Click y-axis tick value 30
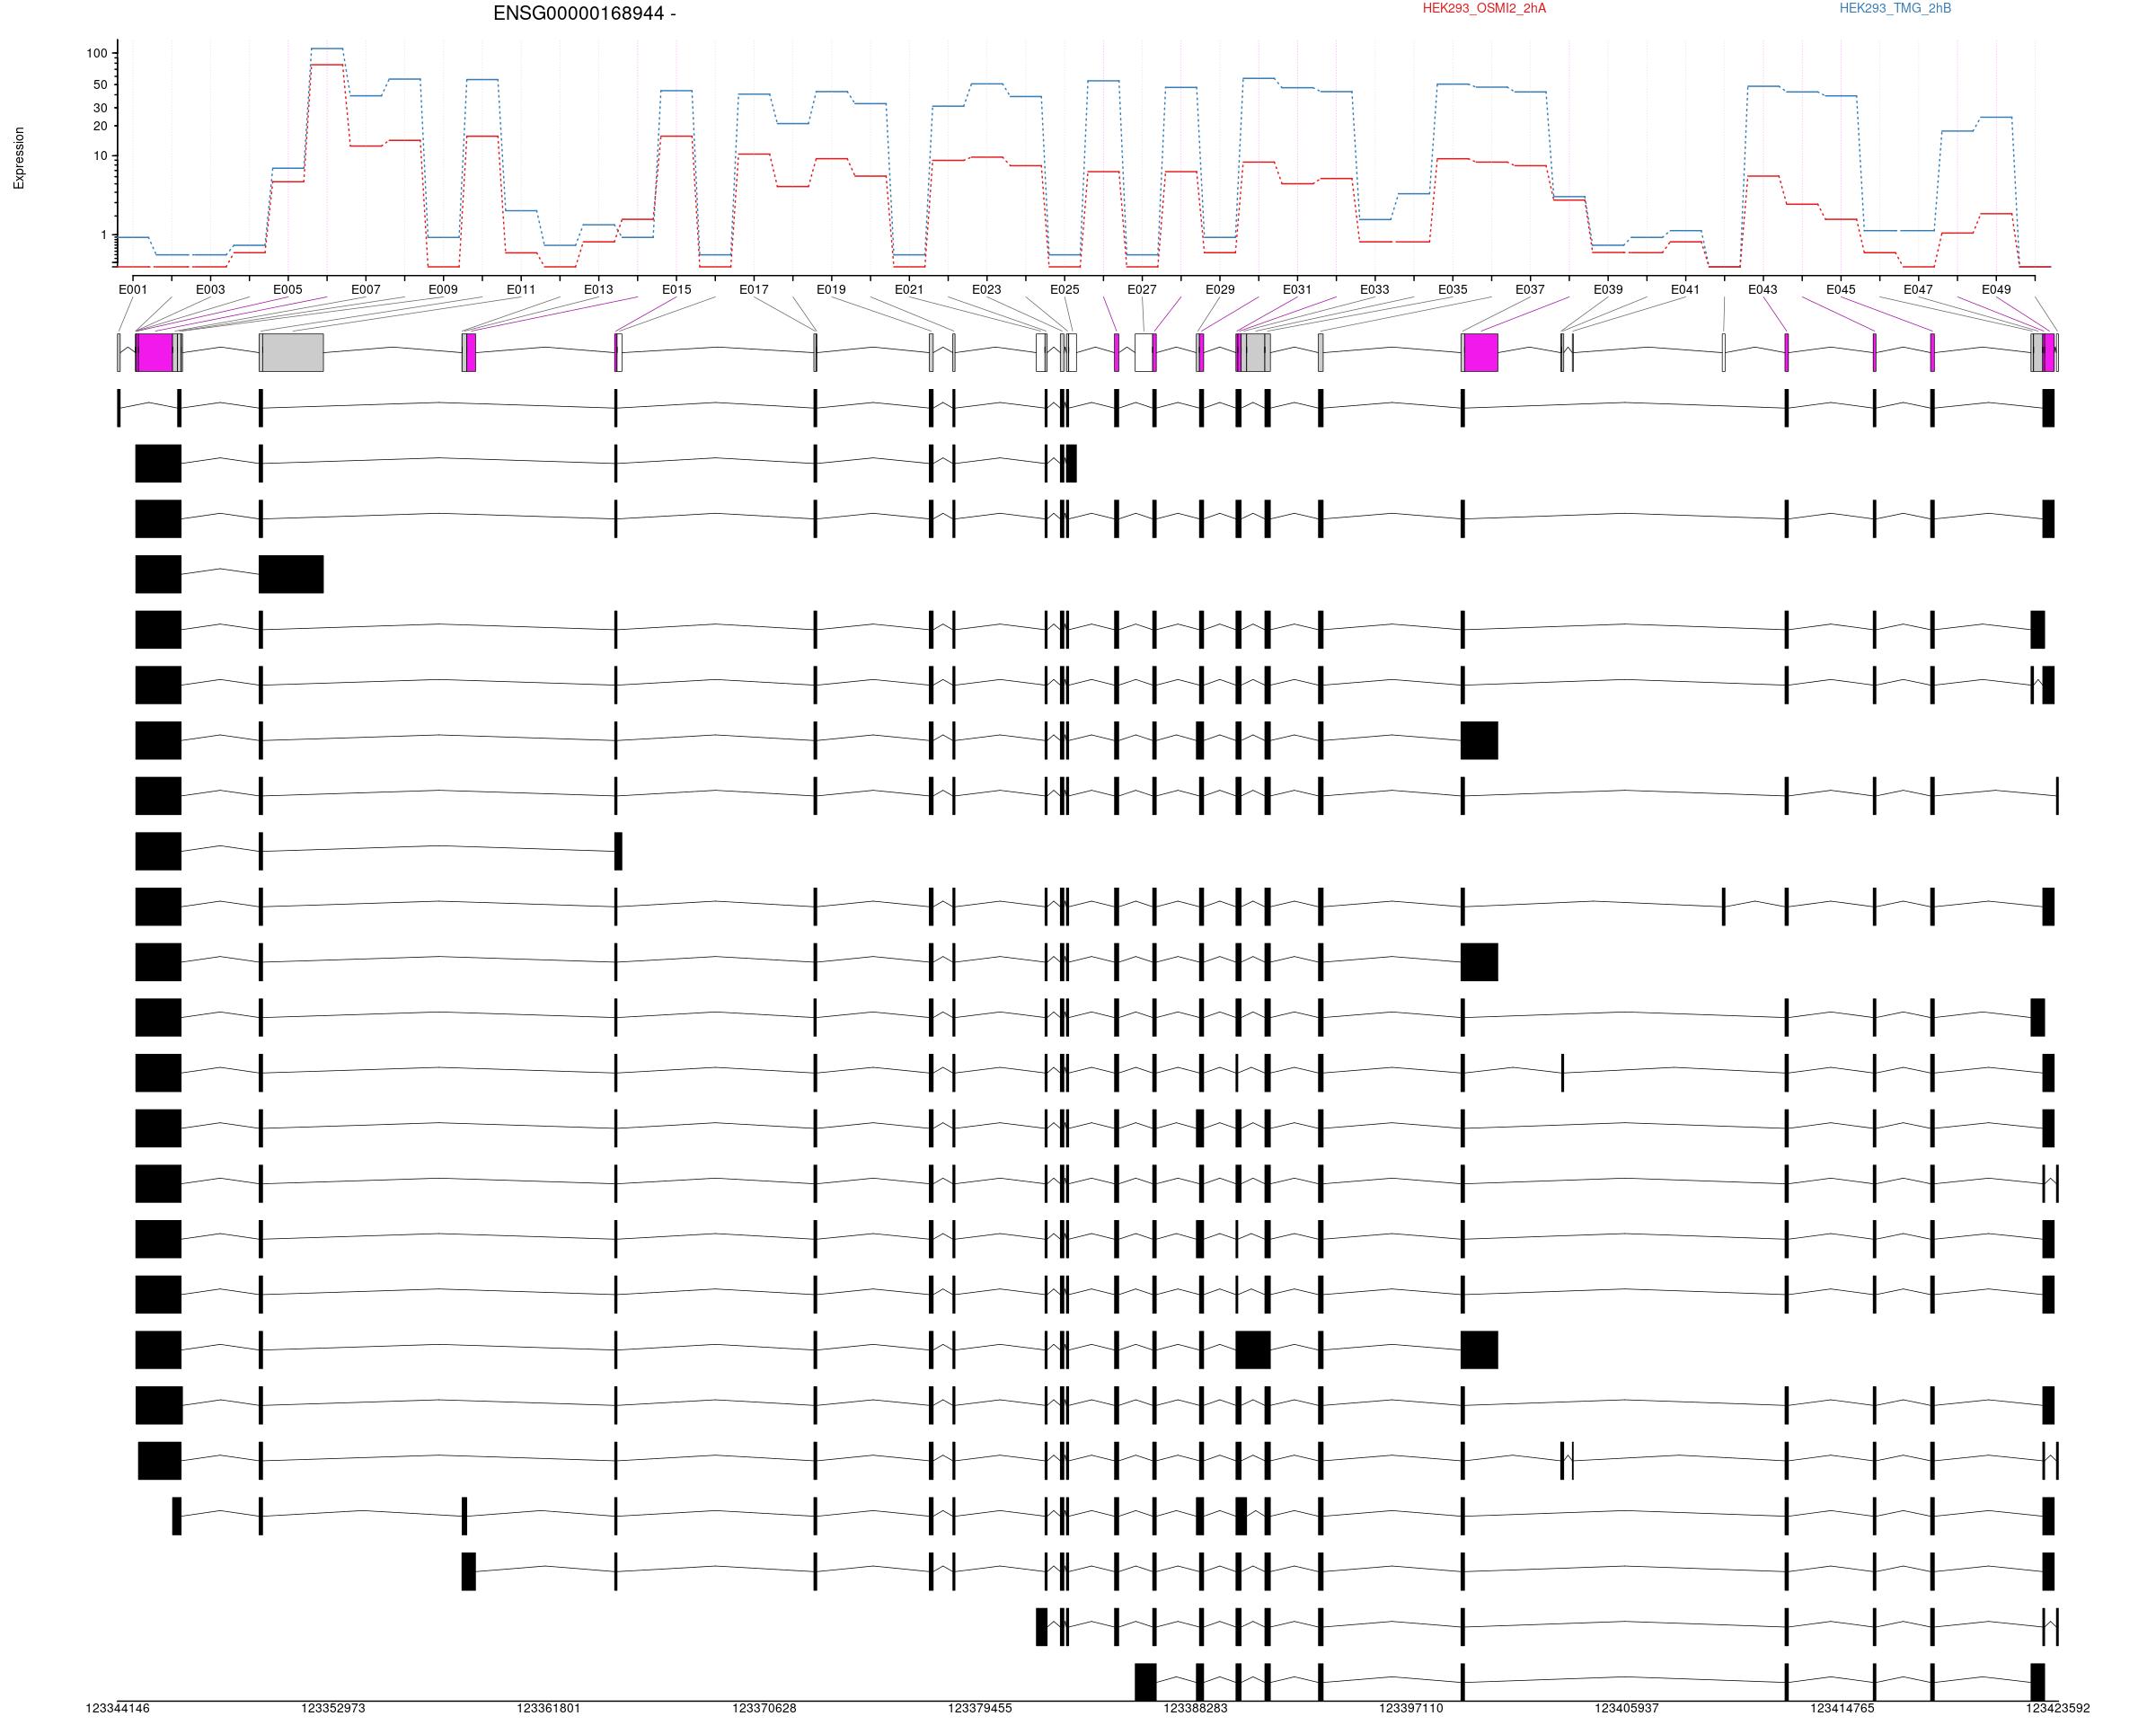This screenshot has width=2156, height=1725. (x=100, y=108)
